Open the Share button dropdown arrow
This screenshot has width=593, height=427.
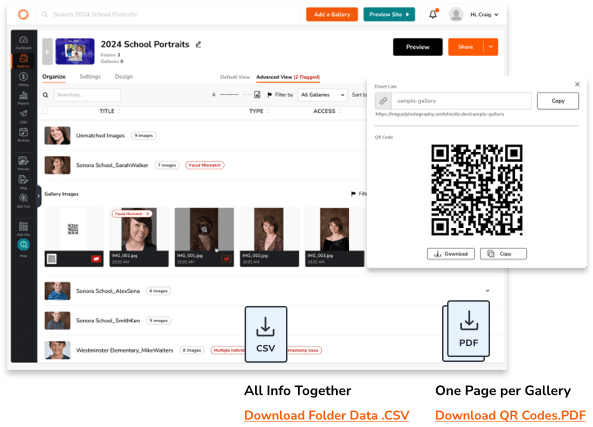[x=491, y=47]
